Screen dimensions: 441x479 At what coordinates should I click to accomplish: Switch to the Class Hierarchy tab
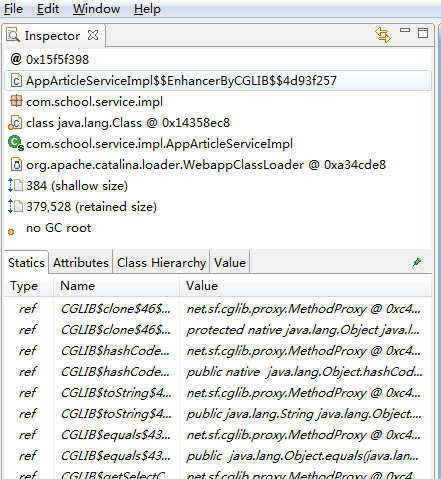pos(161,263)
